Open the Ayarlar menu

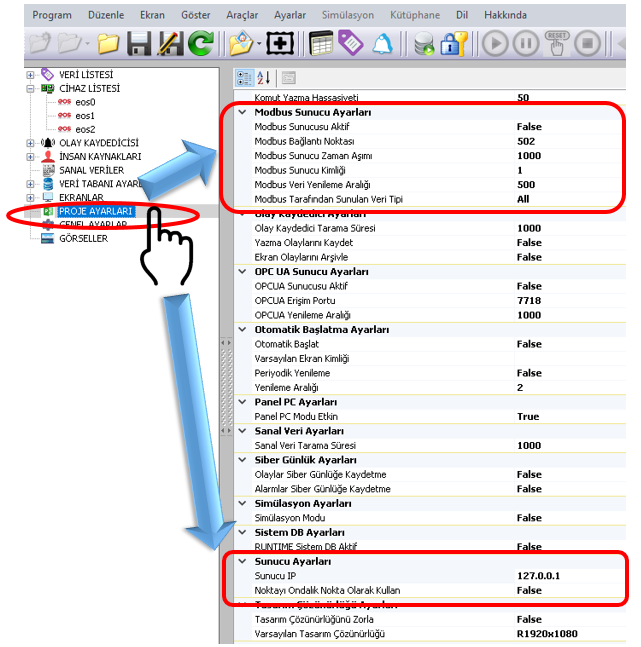click(x=290, y=15)
